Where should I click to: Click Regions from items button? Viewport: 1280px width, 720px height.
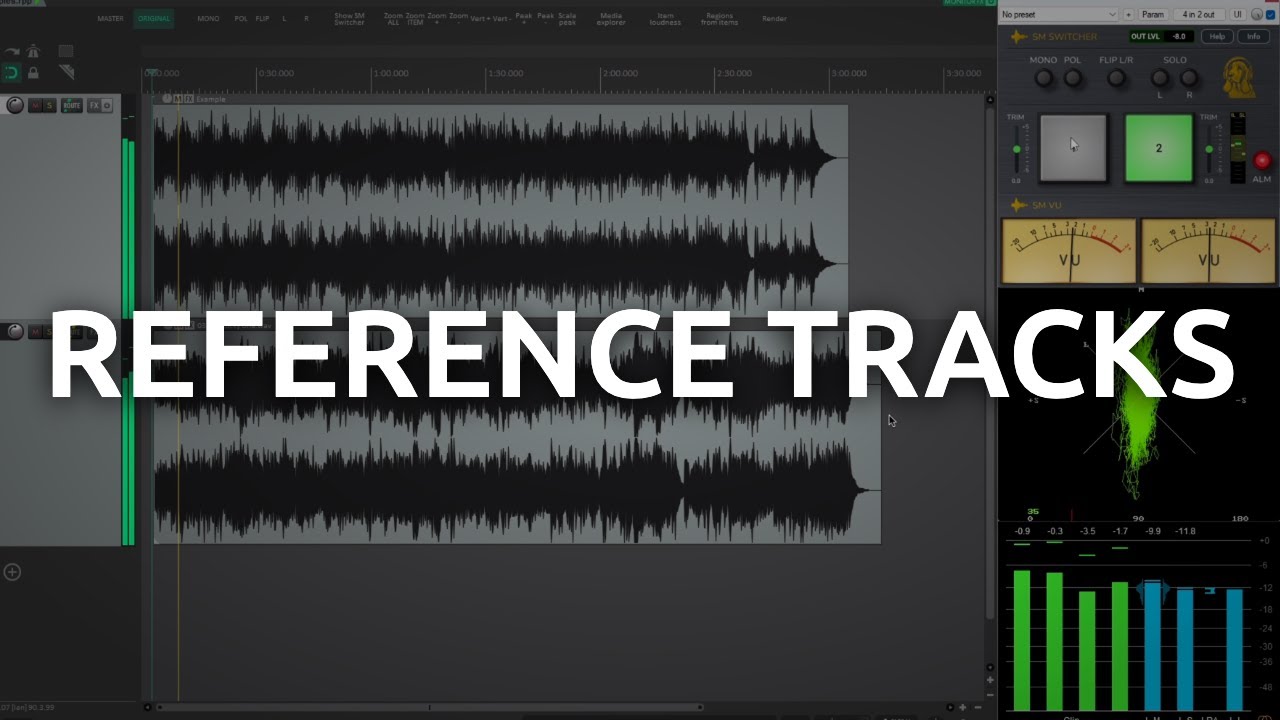[x=719, y=19]
